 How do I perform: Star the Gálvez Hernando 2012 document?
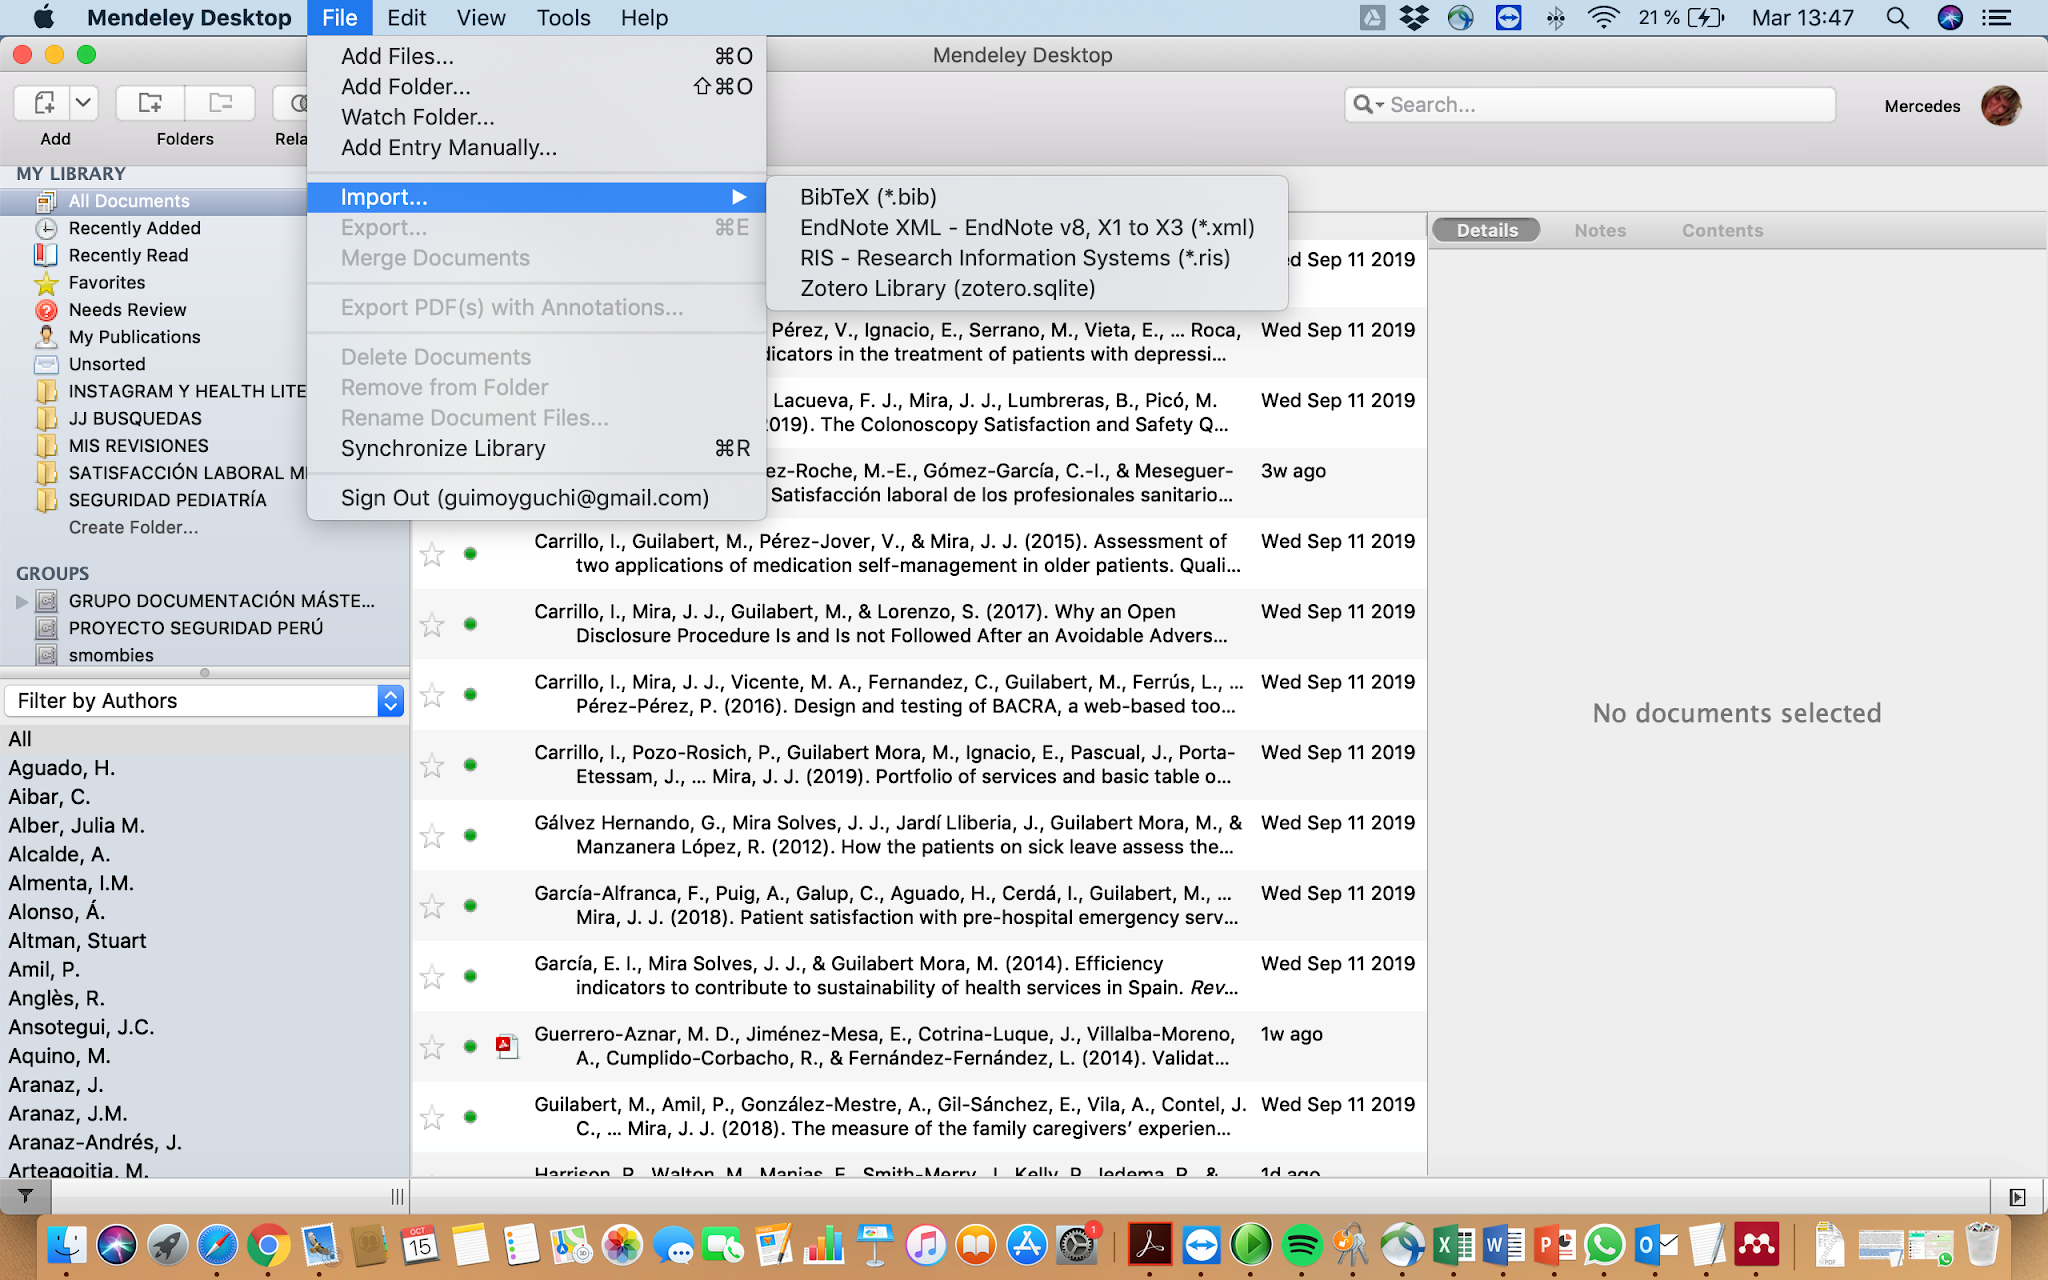[x=432, y=836]
